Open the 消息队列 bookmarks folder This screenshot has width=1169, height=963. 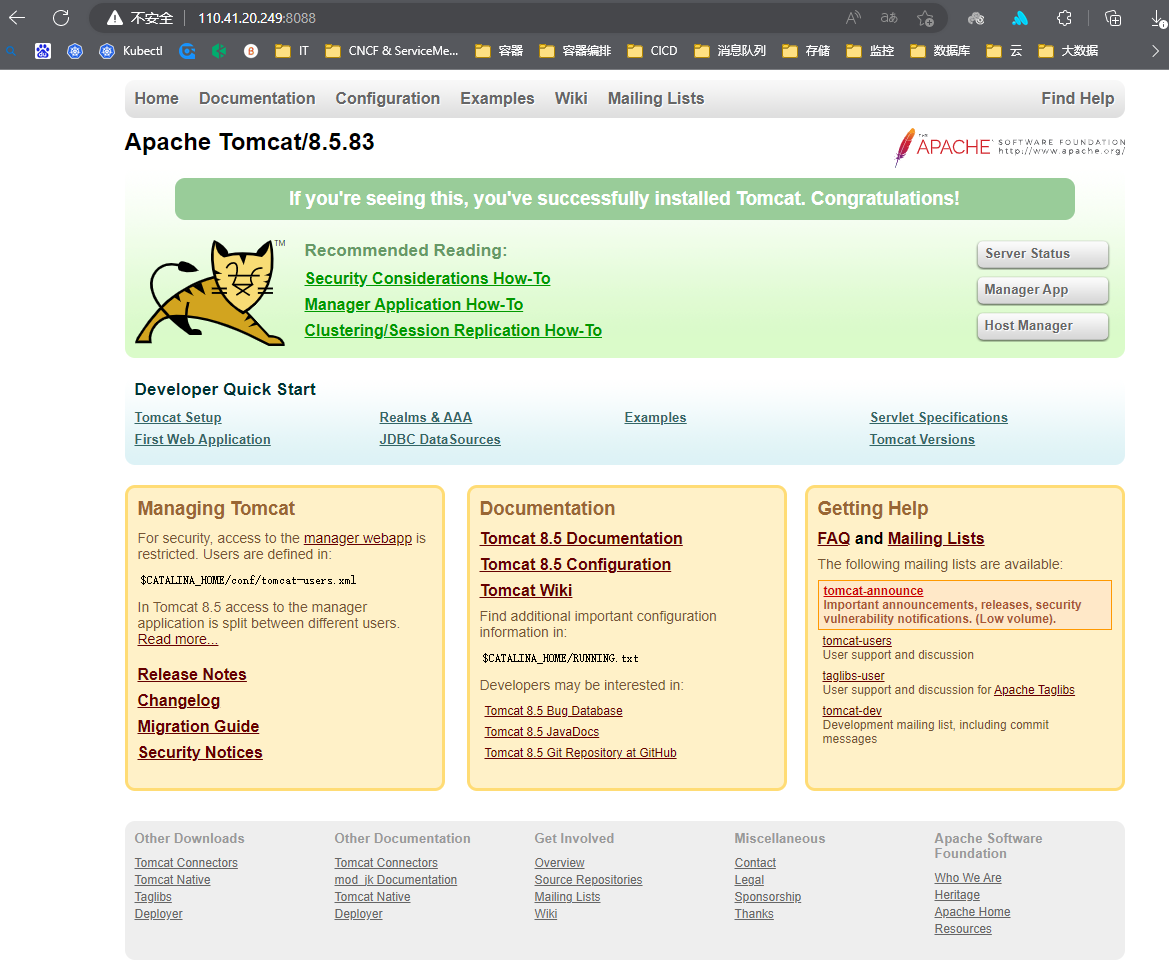(730, 51)
